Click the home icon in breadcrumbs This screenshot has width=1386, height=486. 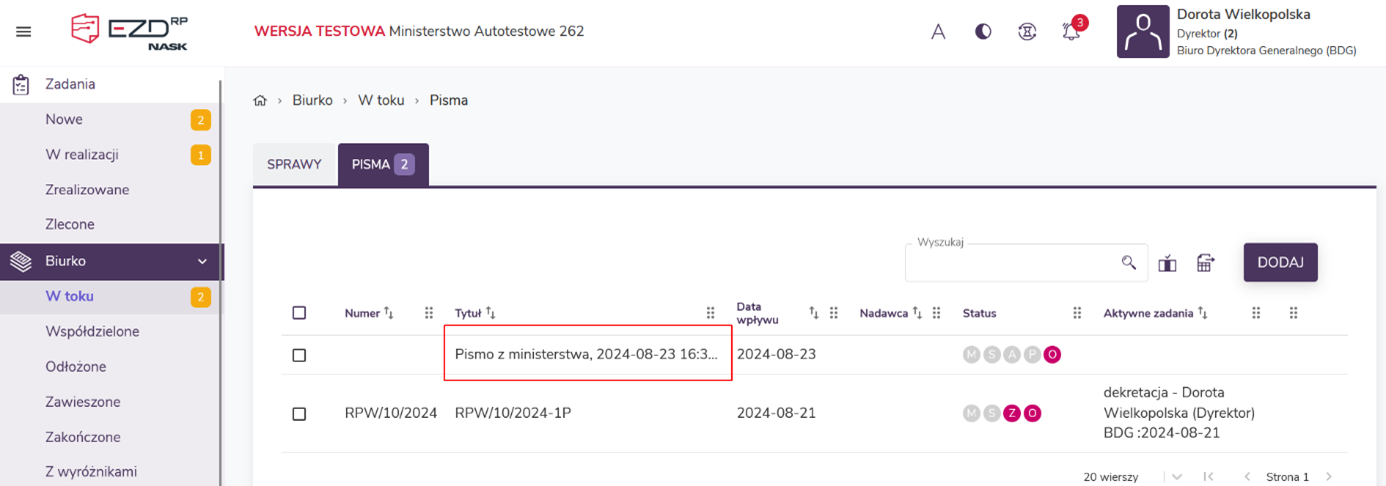tap(261, 101)
